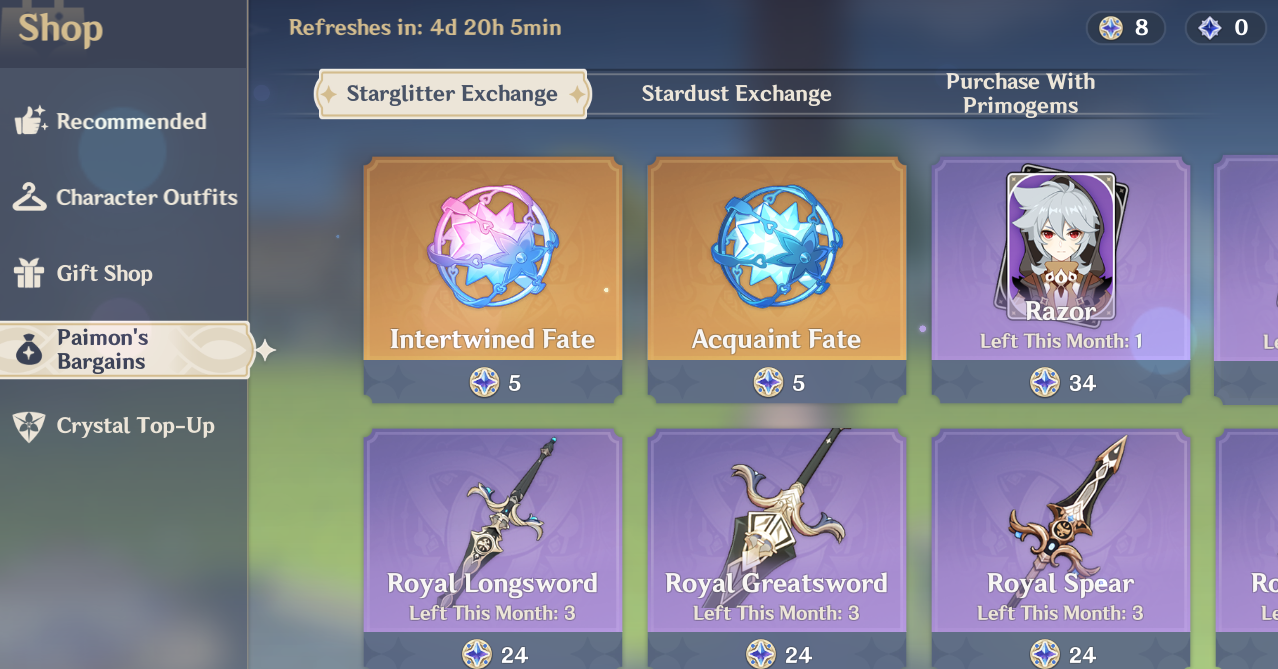Click the Masterless Starglitter balance icon
This screenshot has height=669, width=1278.
pos(1111,28)
